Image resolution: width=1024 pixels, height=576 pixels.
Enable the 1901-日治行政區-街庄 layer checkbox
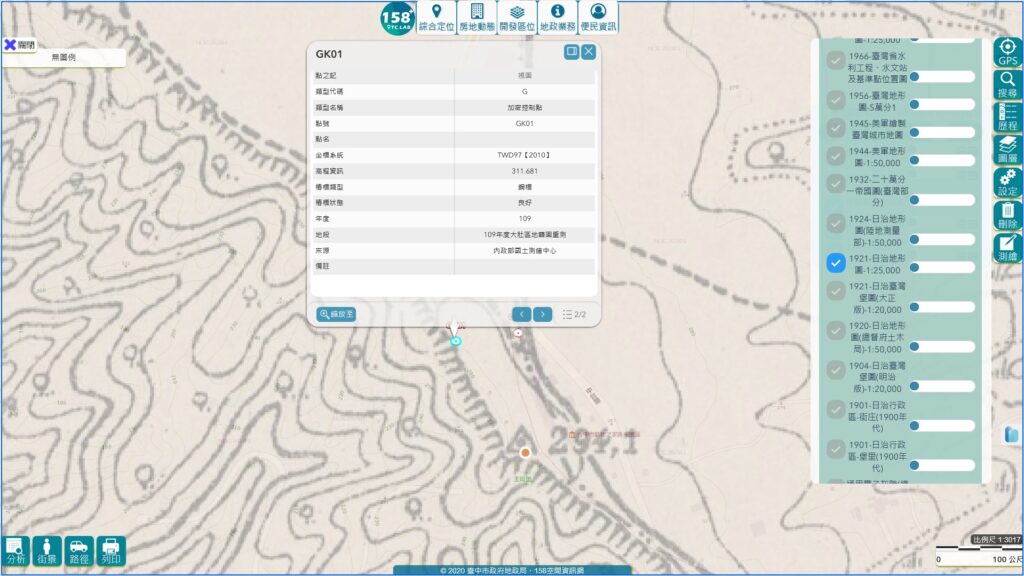click(835, 410)
